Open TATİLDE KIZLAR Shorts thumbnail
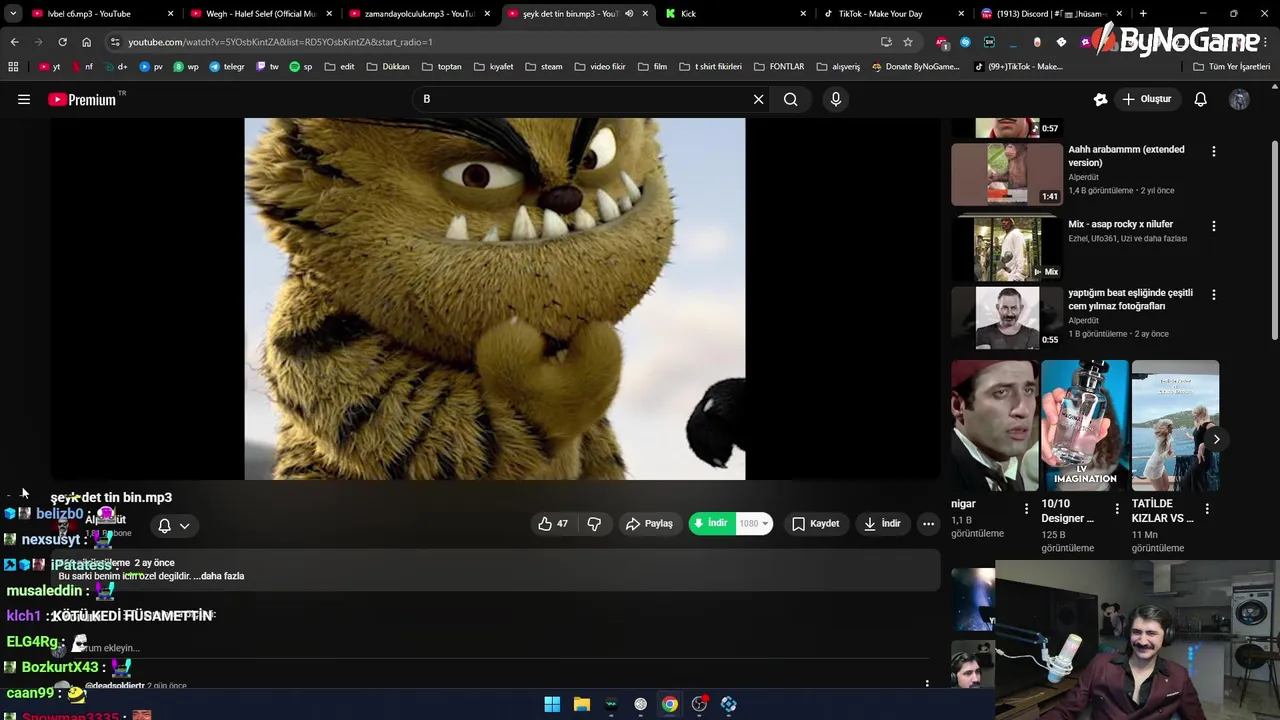This screenshot has height=720, width=1280. pyautogui.click(x=1175, y=425)
